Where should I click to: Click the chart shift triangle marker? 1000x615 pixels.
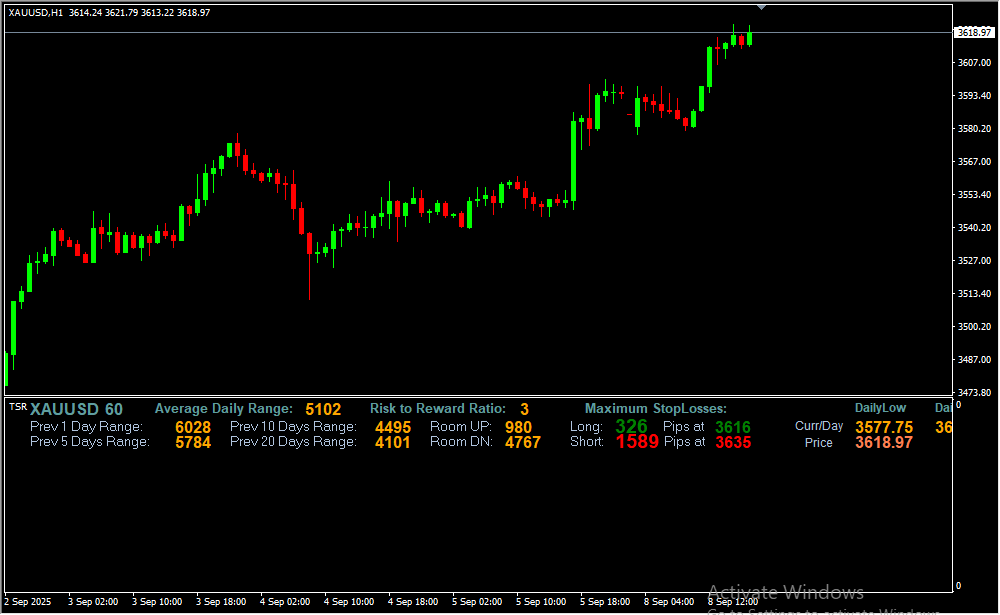(x=762, y=7)
